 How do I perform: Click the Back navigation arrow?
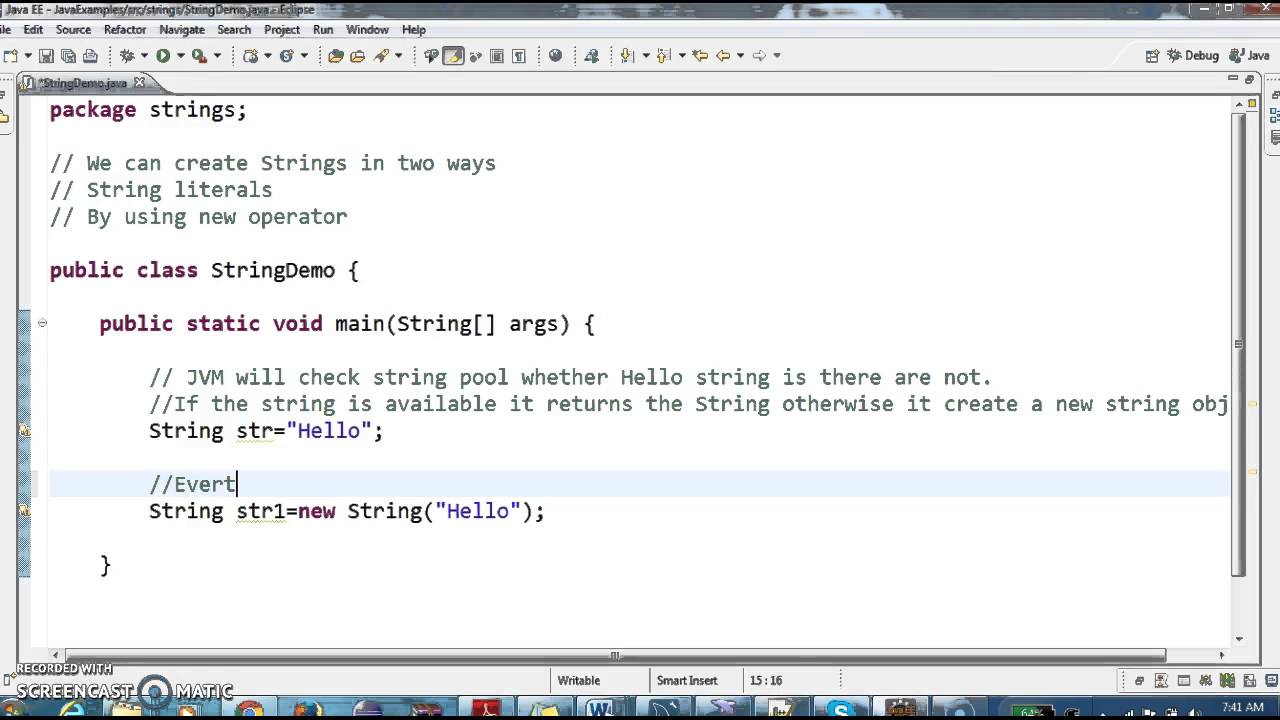(723, 56)
